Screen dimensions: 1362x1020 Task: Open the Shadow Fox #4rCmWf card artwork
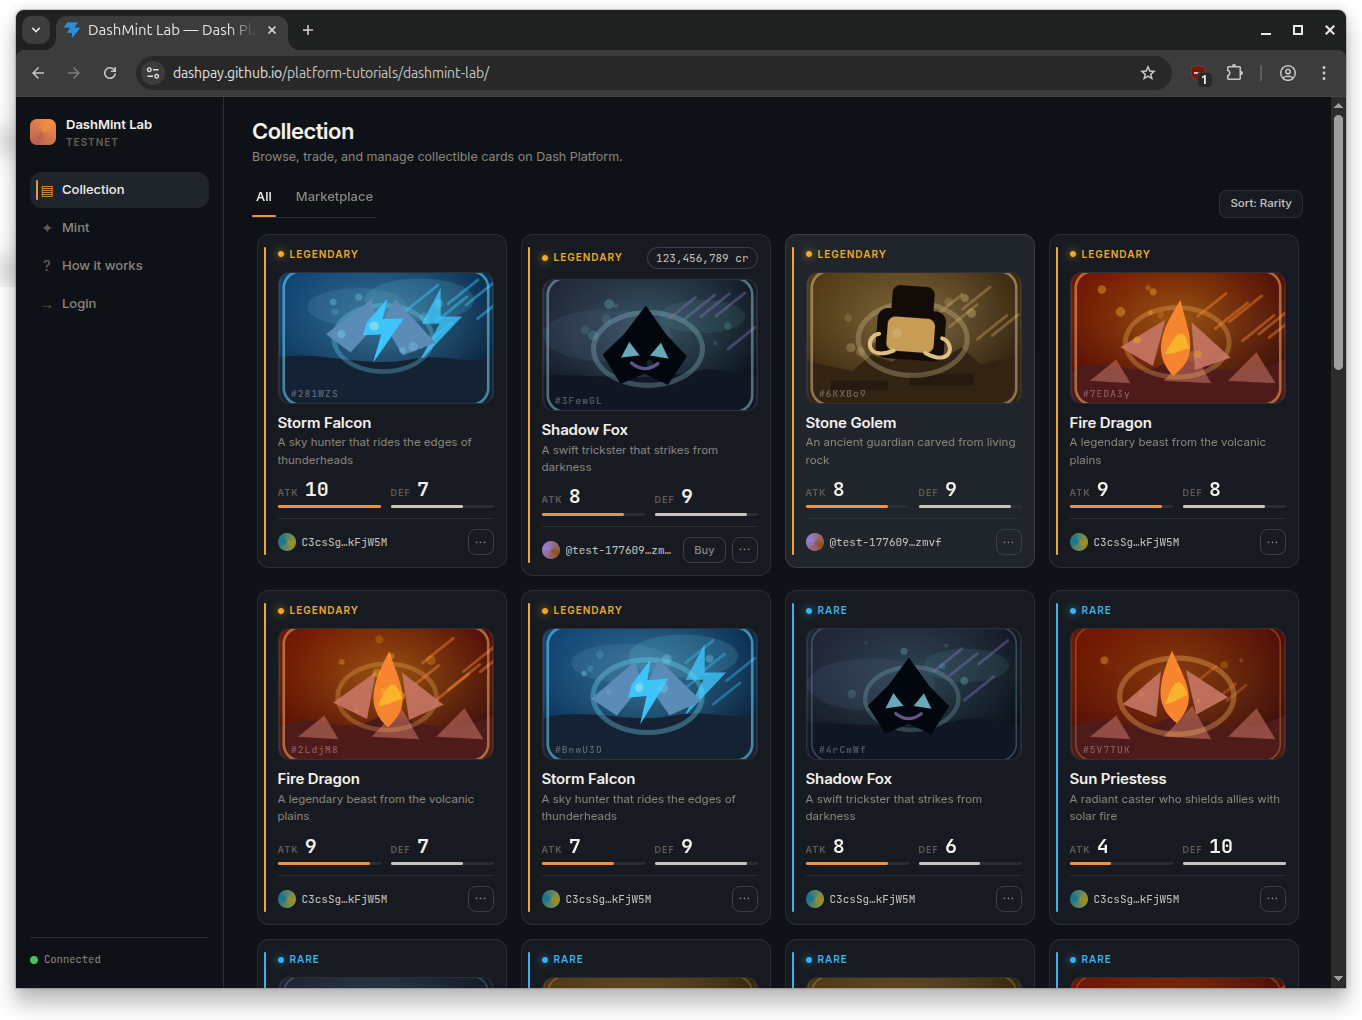coord(914,694)
